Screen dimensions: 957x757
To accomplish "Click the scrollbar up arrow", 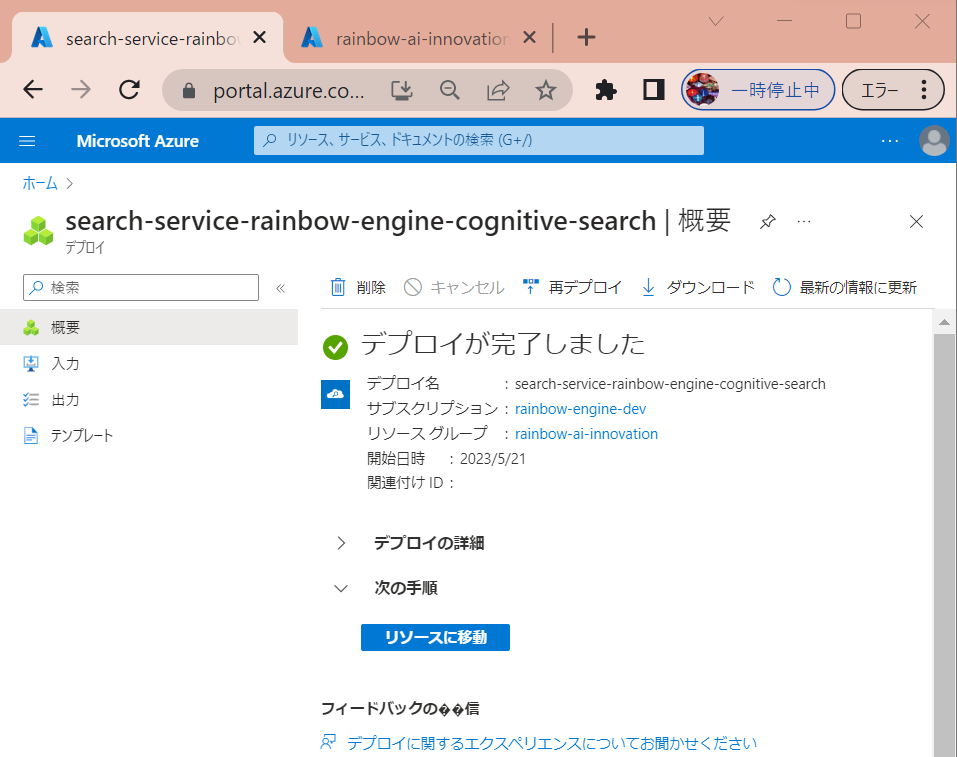I will click(x=944, y=322).
